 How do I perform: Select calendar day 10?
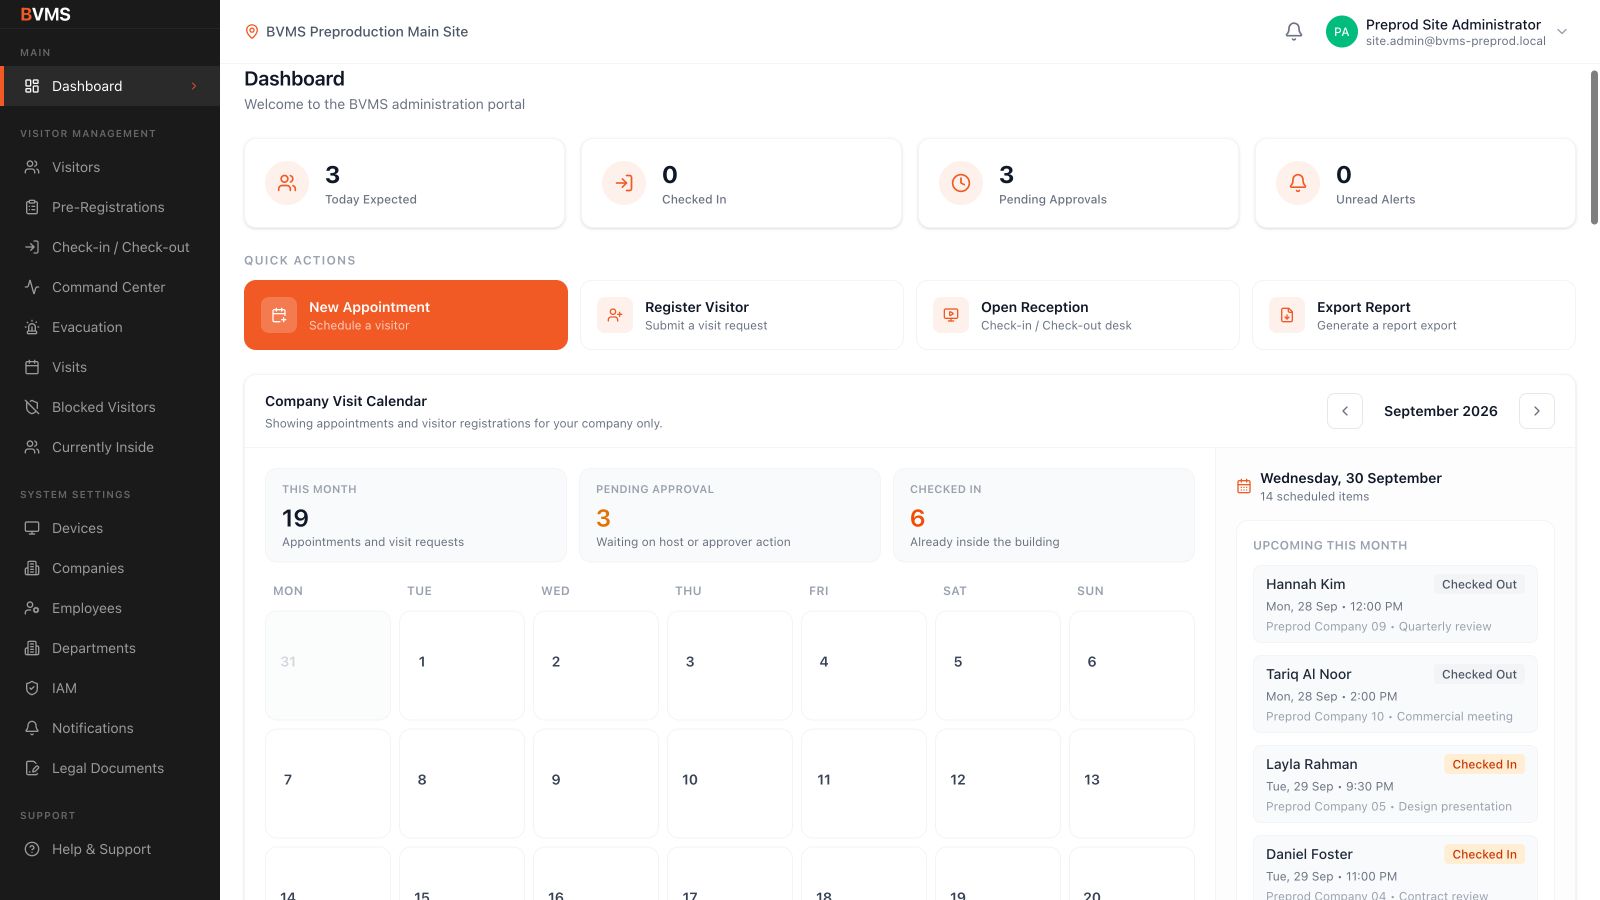(730, 783)
